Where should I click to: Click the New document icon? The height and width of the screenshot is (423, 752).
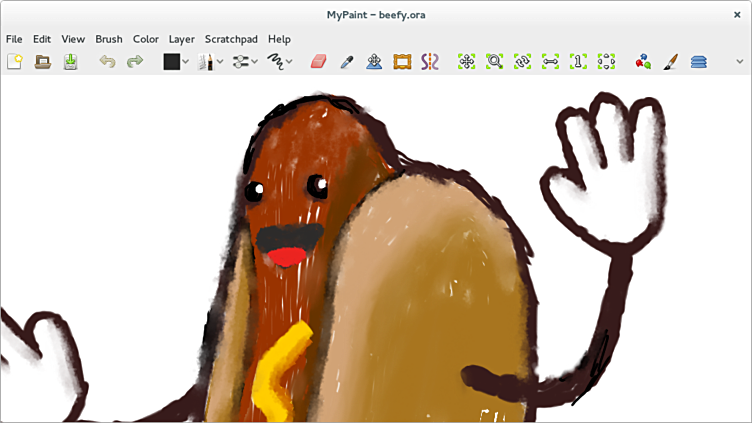point(14,62)
